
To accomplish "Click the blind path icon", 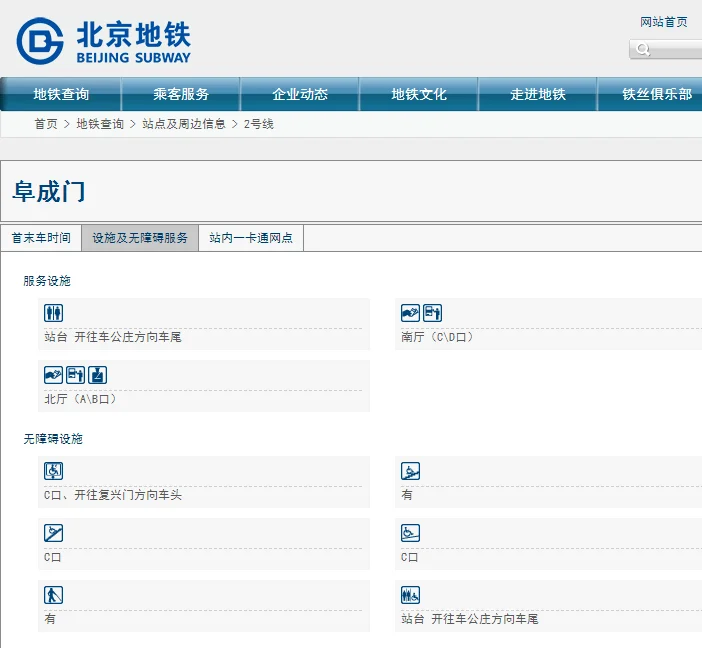I will click(x=53, y=595).
